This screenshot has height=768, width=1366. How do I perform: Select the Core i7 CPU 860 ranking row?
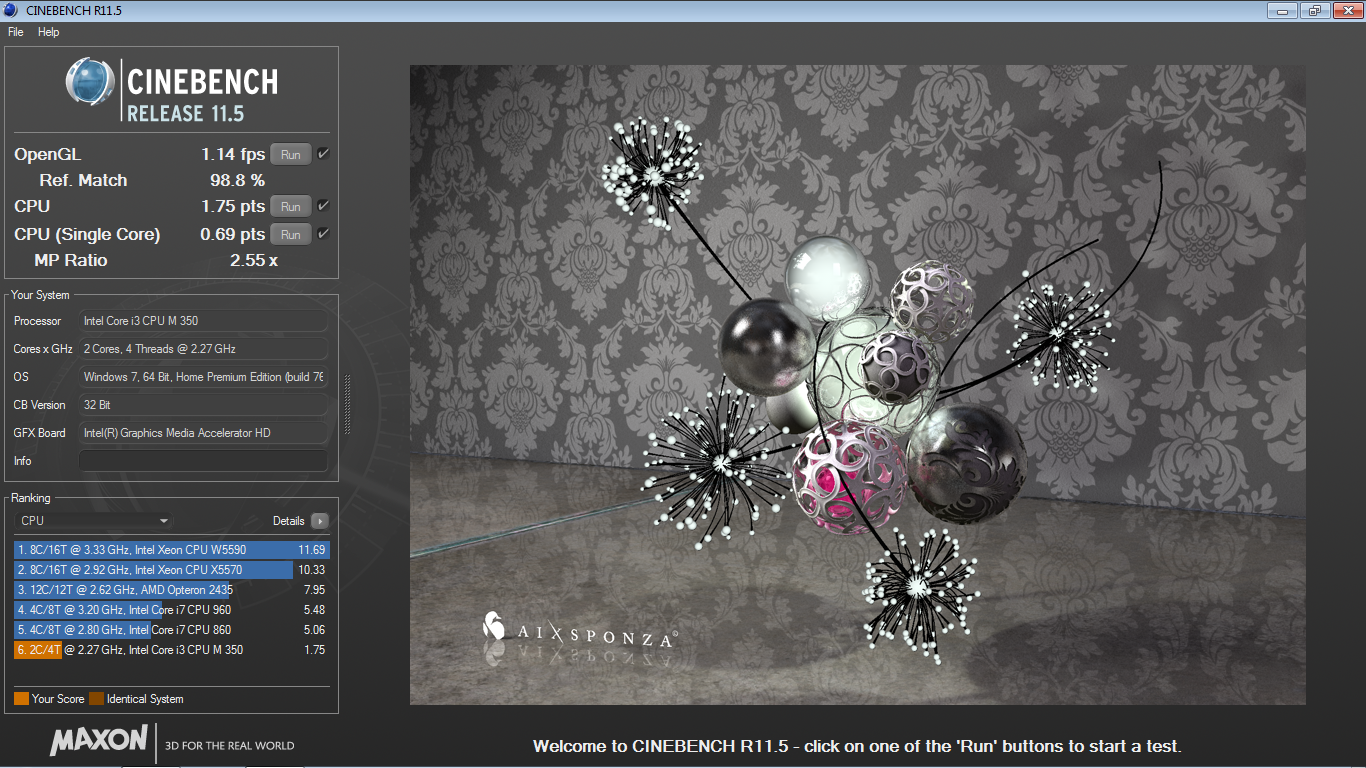click(171, 630)
